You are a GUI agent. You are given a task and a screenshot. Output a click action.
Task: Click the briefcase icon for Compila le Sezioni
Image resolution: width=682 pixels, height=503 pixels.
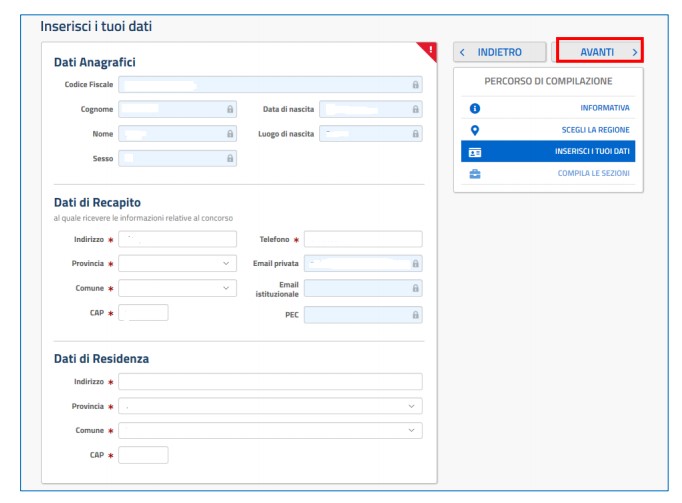click(x=475, y=174)
